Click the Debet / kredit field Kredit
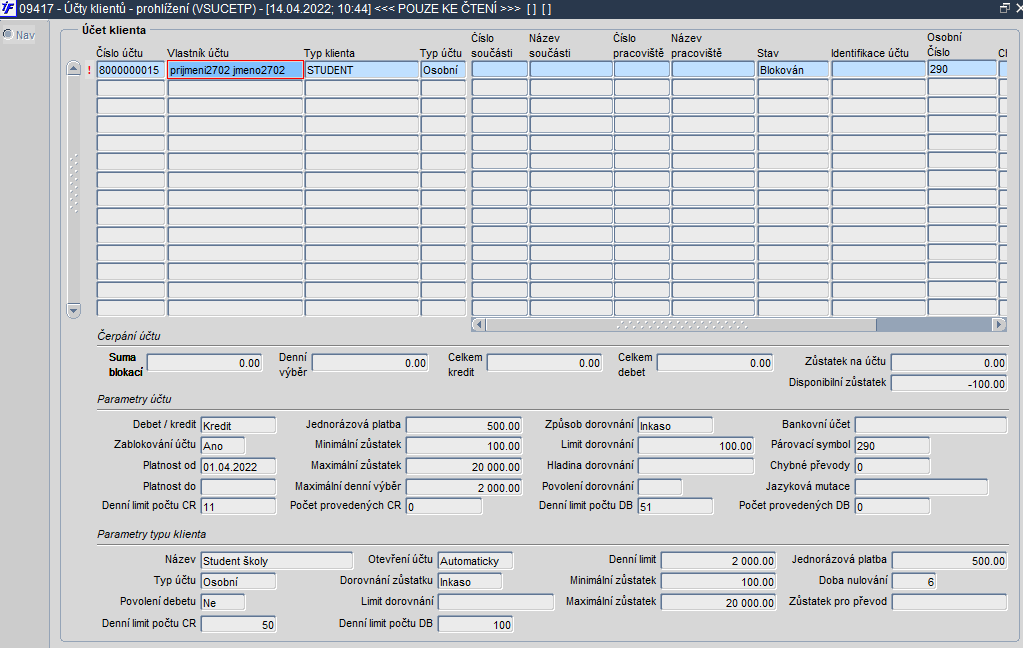 point(238,425)
